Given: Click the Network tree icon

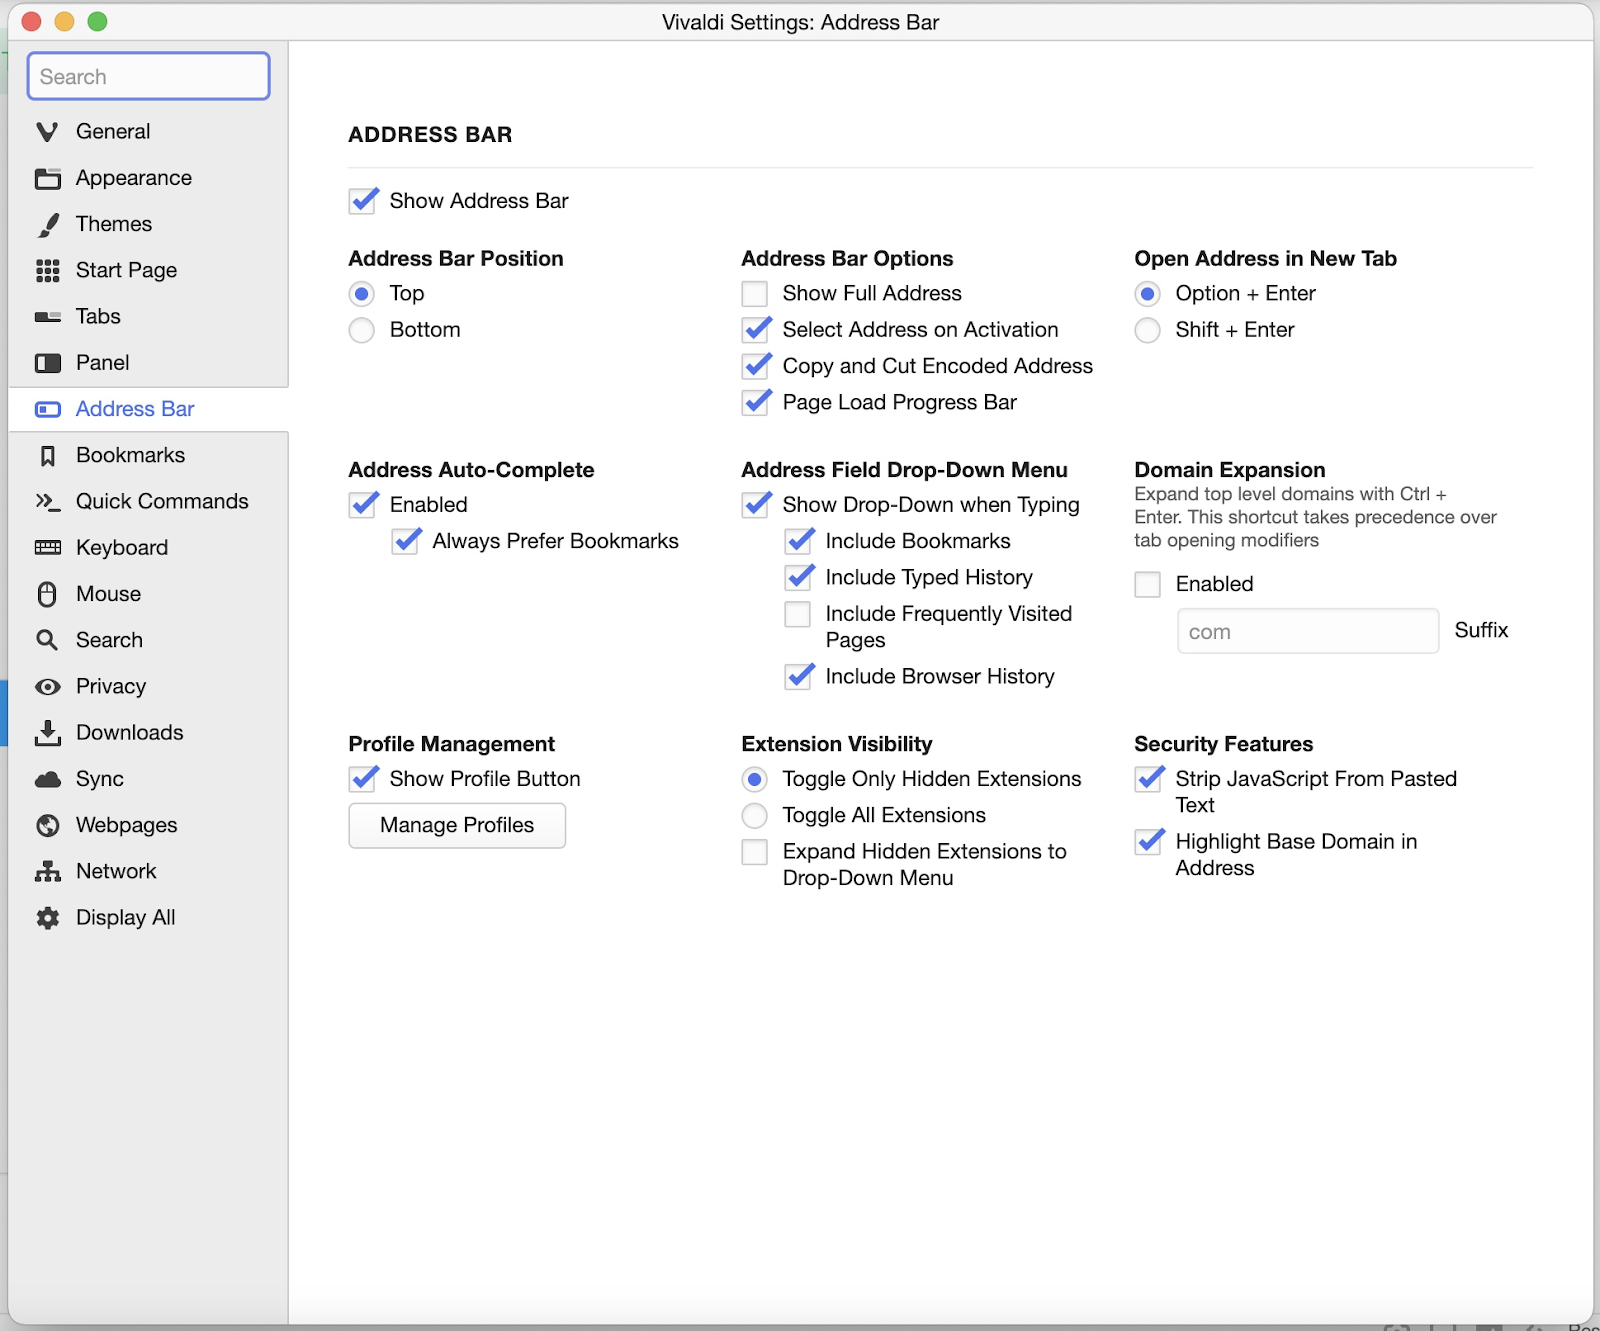Looking at the screenshot, I should point(47,871).
